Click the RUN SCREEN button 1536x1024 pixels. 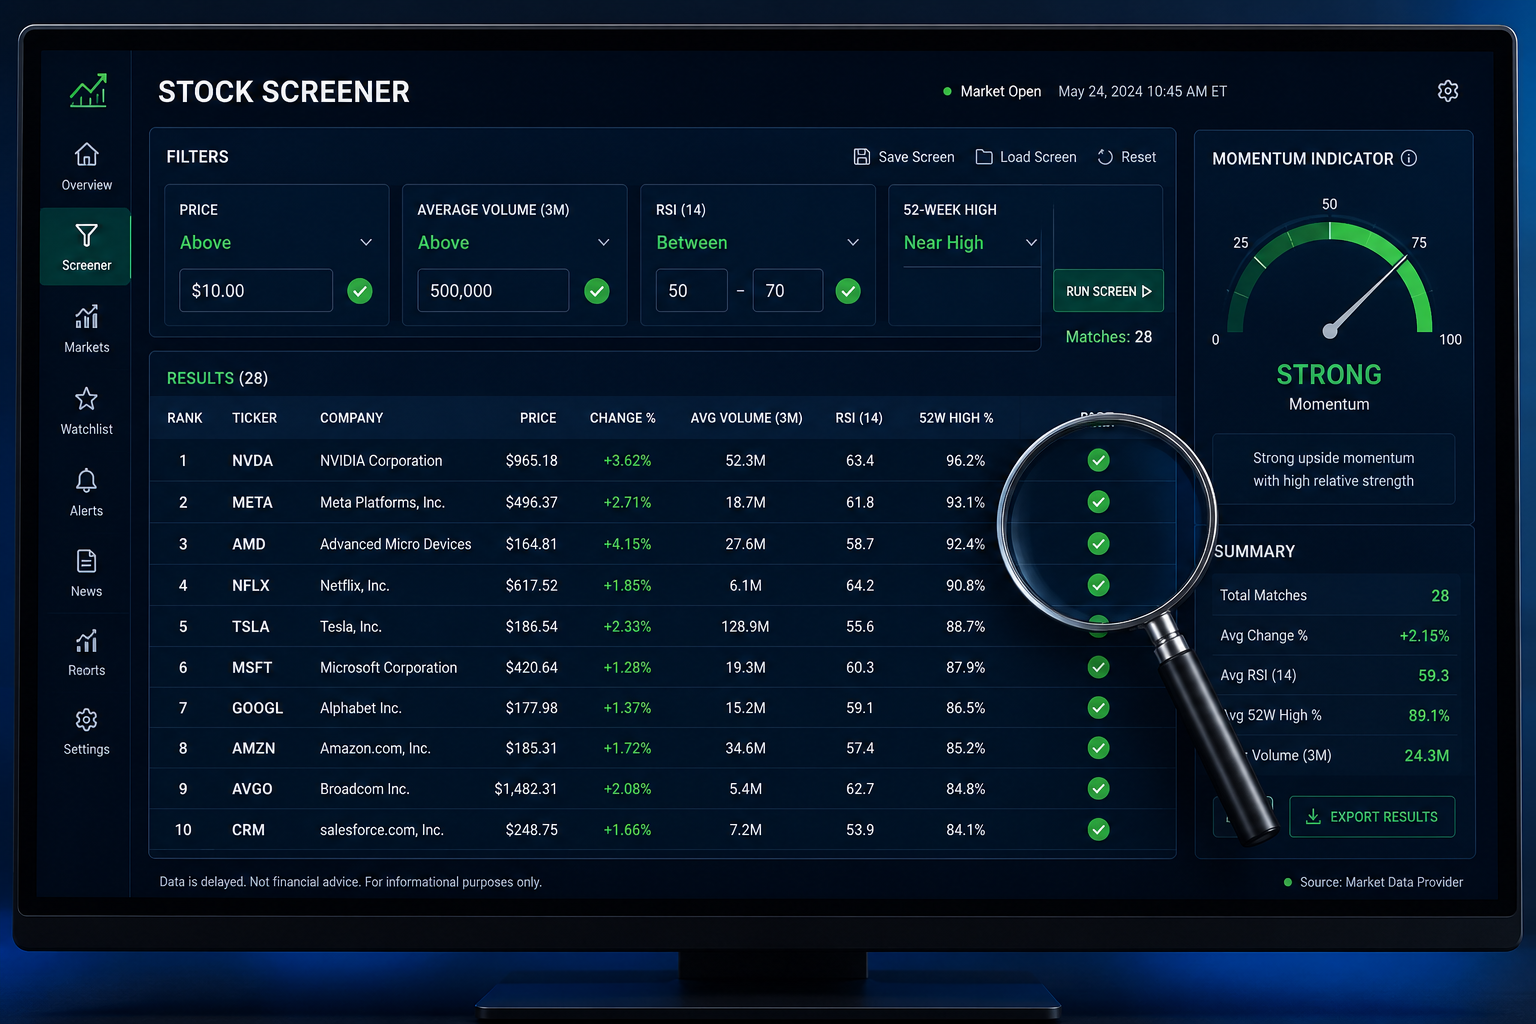click(x=1108, y=291)
